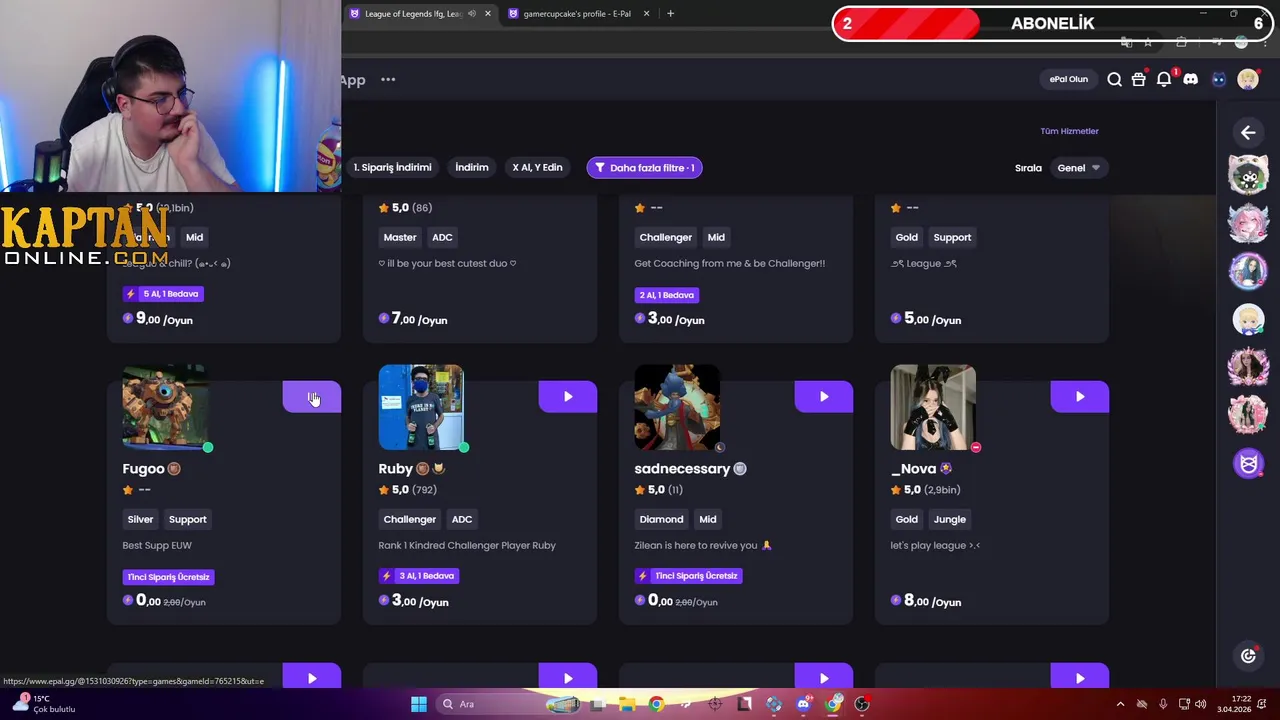Open the support headset icon at sidebar bottom
Image resolution: width=1280 pixels, height=720 pixels.
pyautogui.click(x=1248, y=656)
